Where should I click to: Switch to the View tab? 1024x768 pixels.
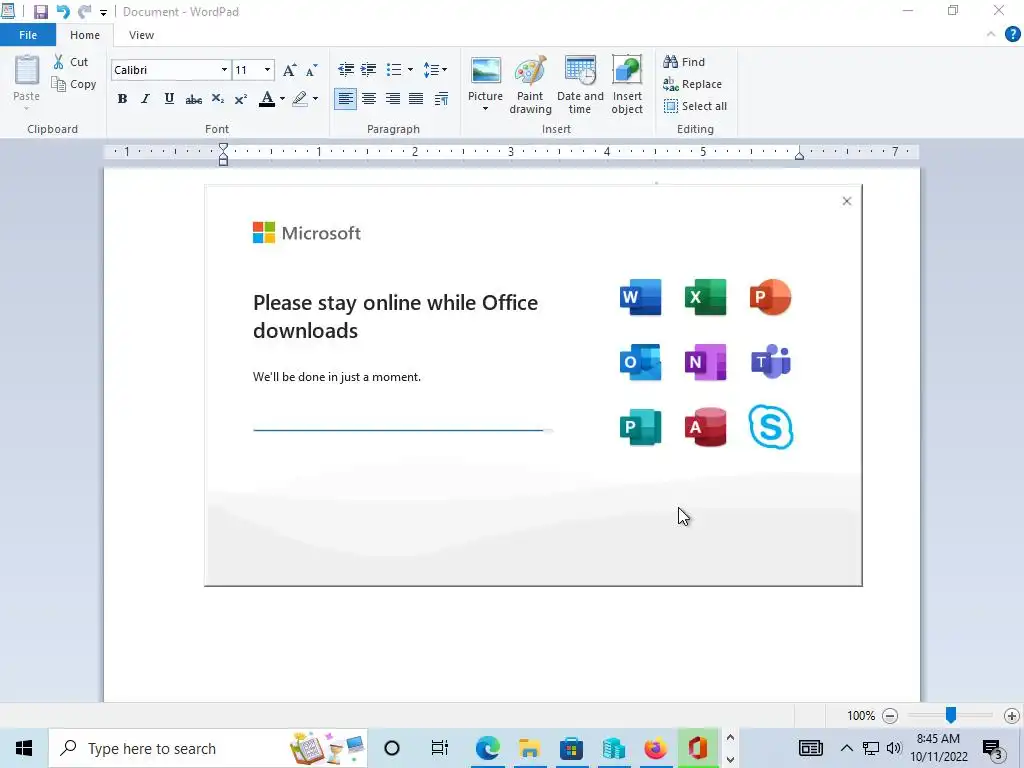click(x=141, y=35)
